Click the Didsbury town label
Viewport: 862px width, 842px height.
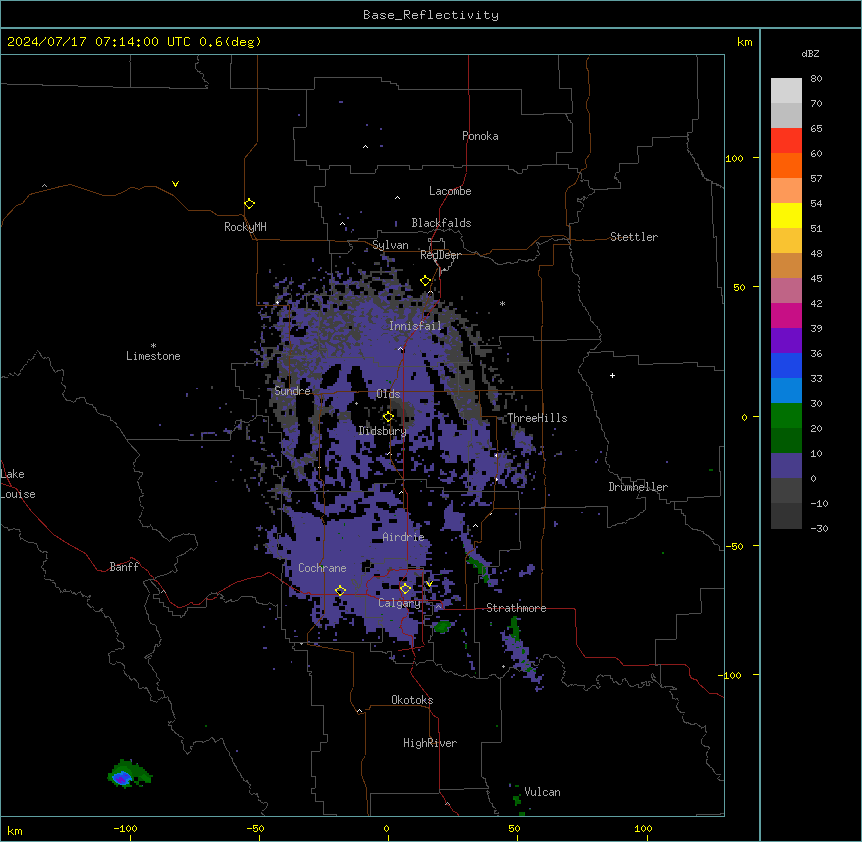pos(383,431)
